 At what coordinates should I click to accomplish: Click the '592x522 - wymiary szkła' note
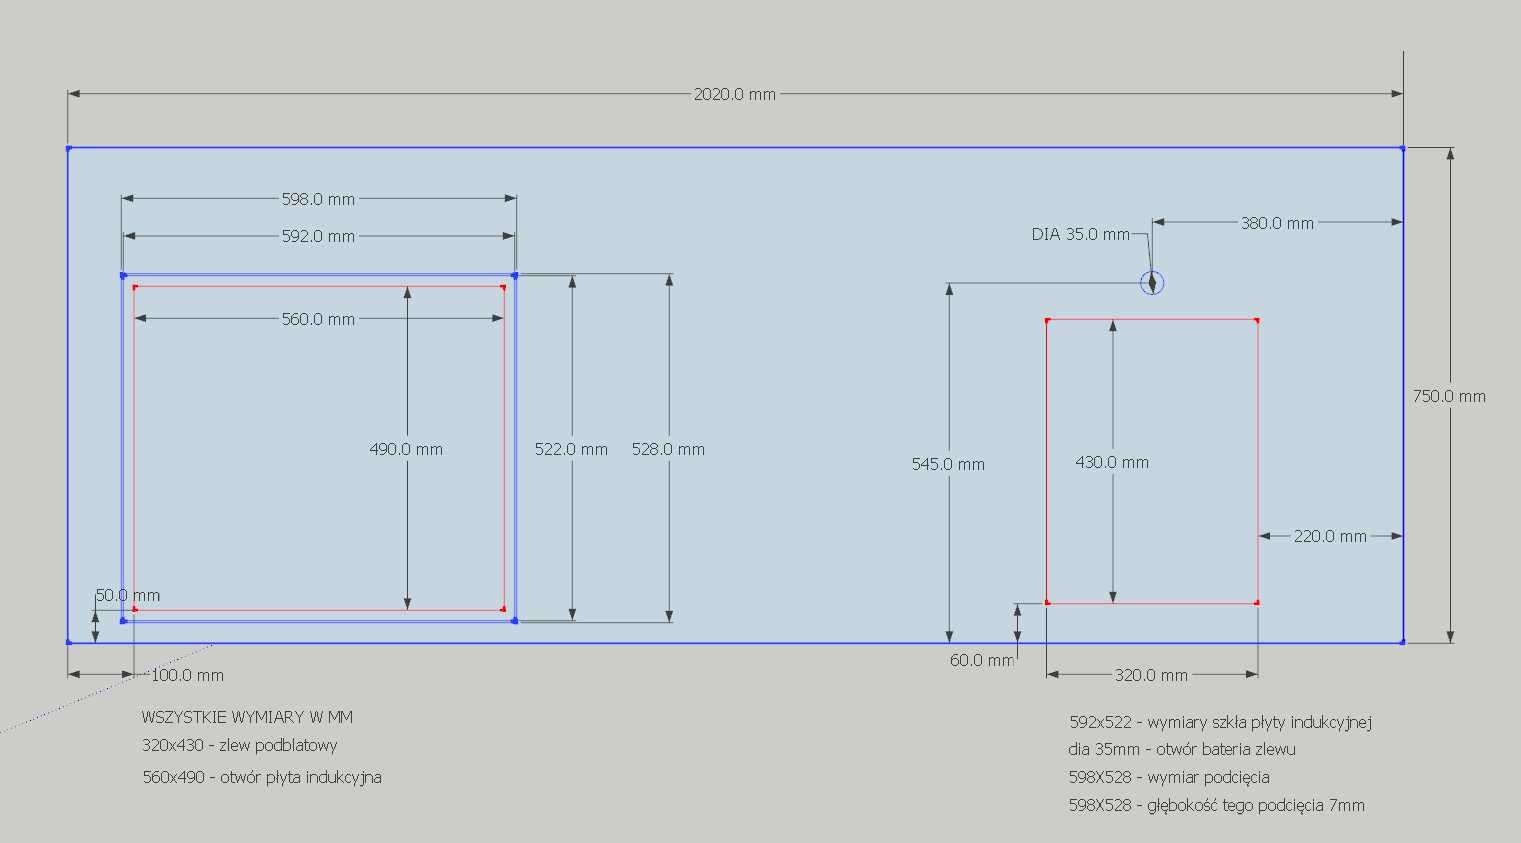click(1220, 721)
